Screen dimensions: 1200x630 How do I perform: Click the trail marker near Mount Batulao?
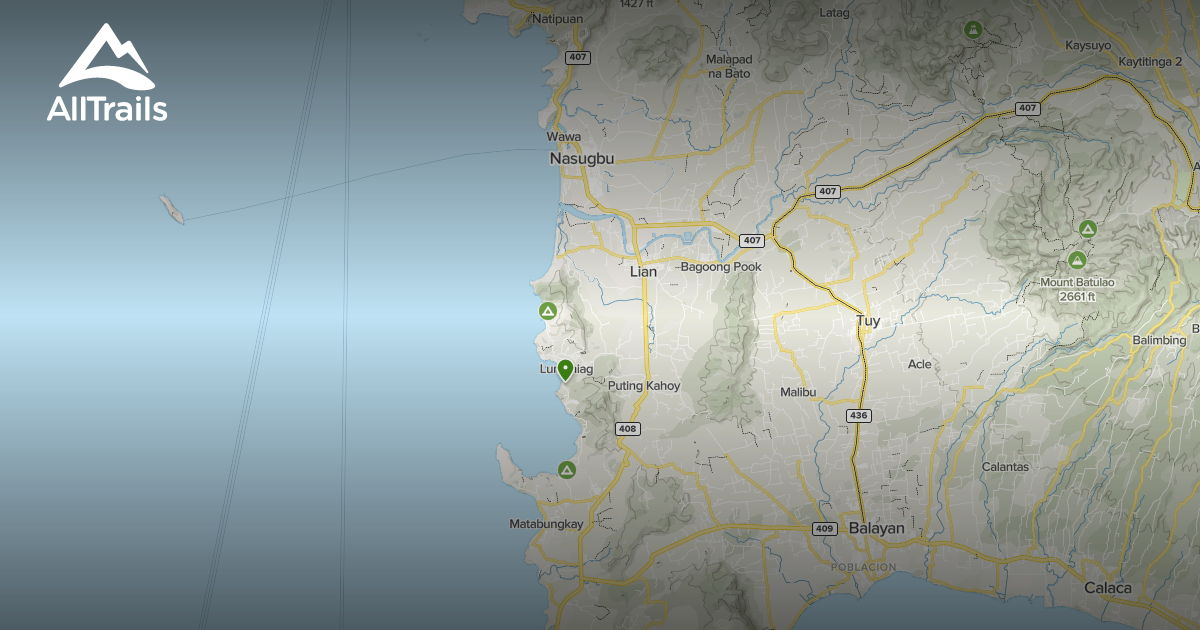(x=1089, y=230)
